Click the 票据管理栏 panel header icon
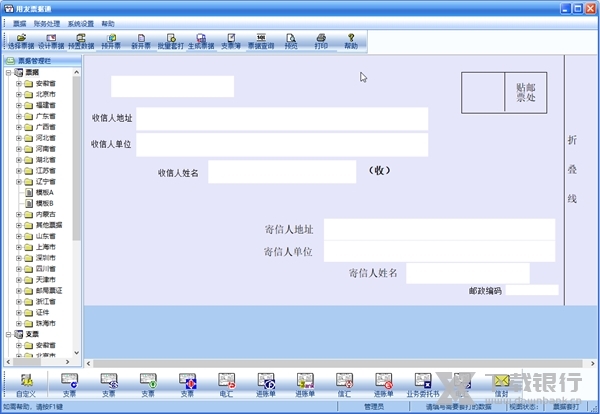The height and width of the screenshot is (414, 600). [11, 60]
